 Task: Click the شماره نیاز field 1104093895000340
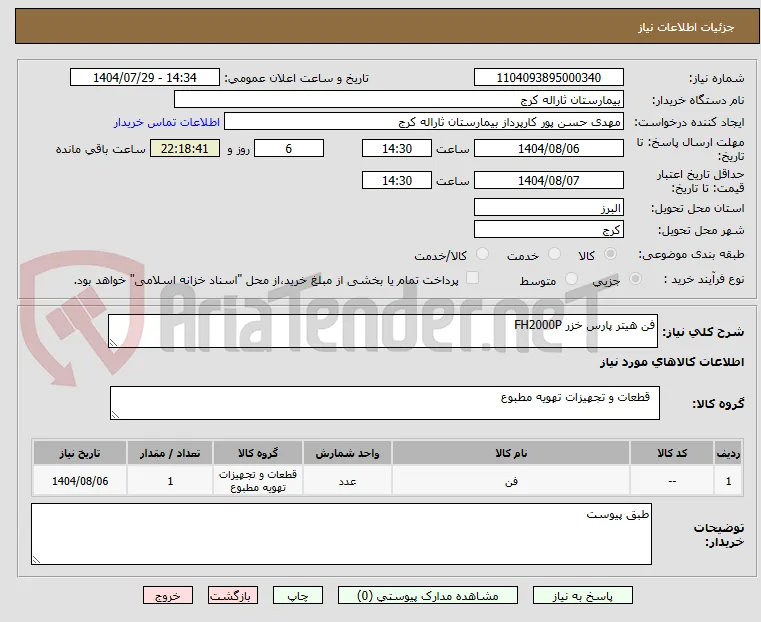[x=548, y=78]
